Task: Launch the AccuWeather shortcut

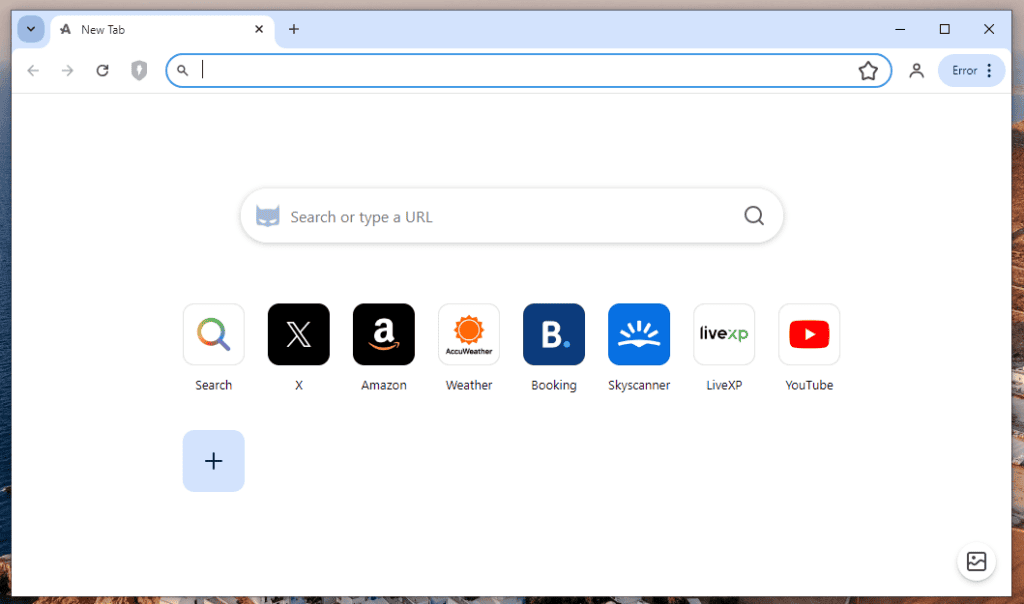Action: tap(468, 334)
